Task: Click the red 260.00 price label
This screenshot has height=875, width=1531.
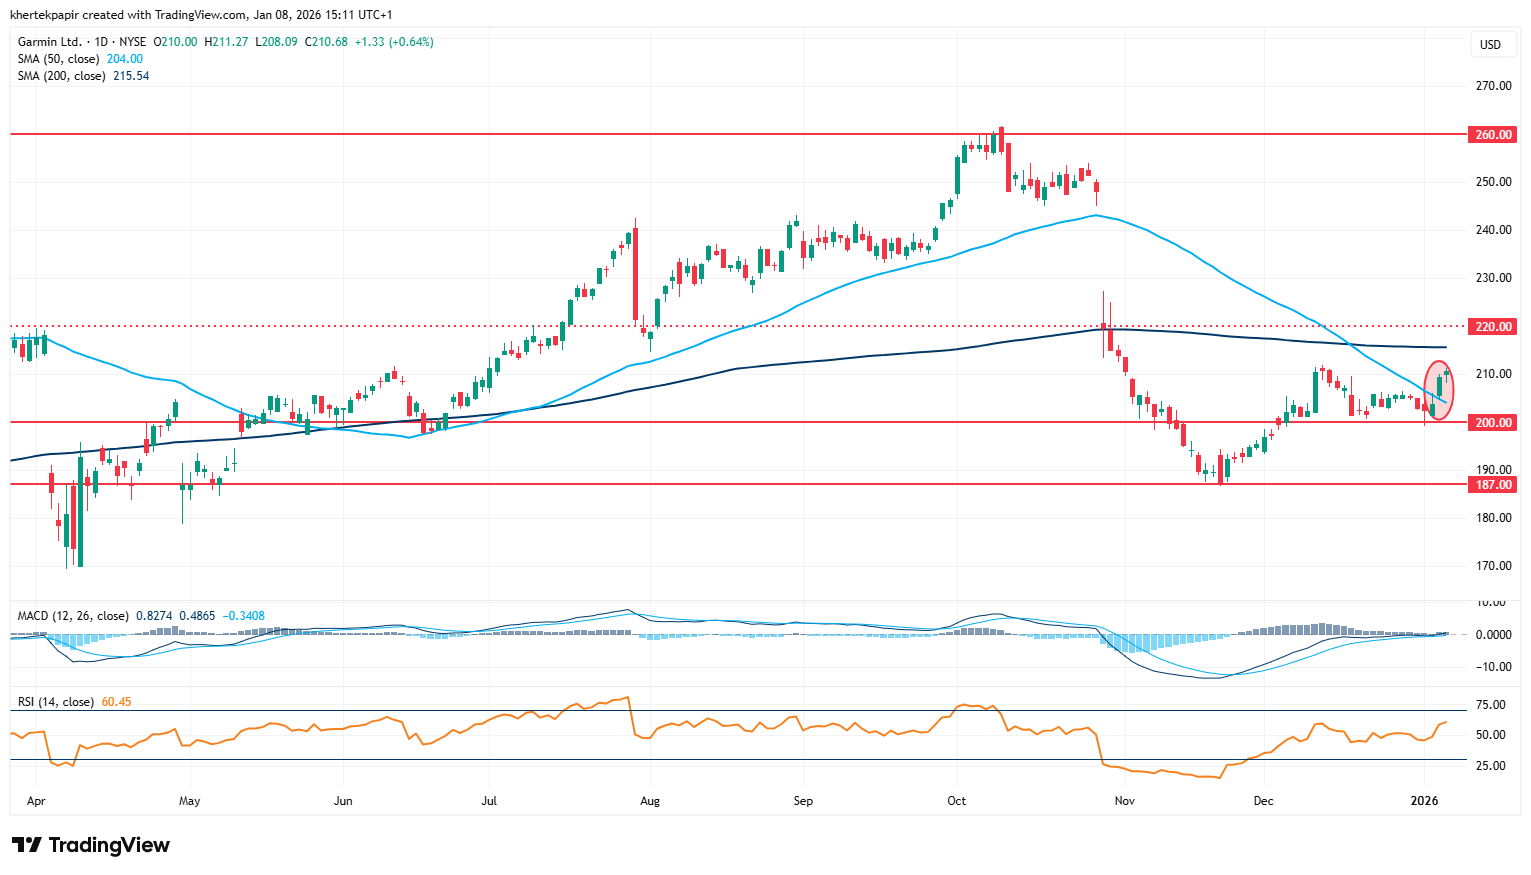Action: [1493, 135]
